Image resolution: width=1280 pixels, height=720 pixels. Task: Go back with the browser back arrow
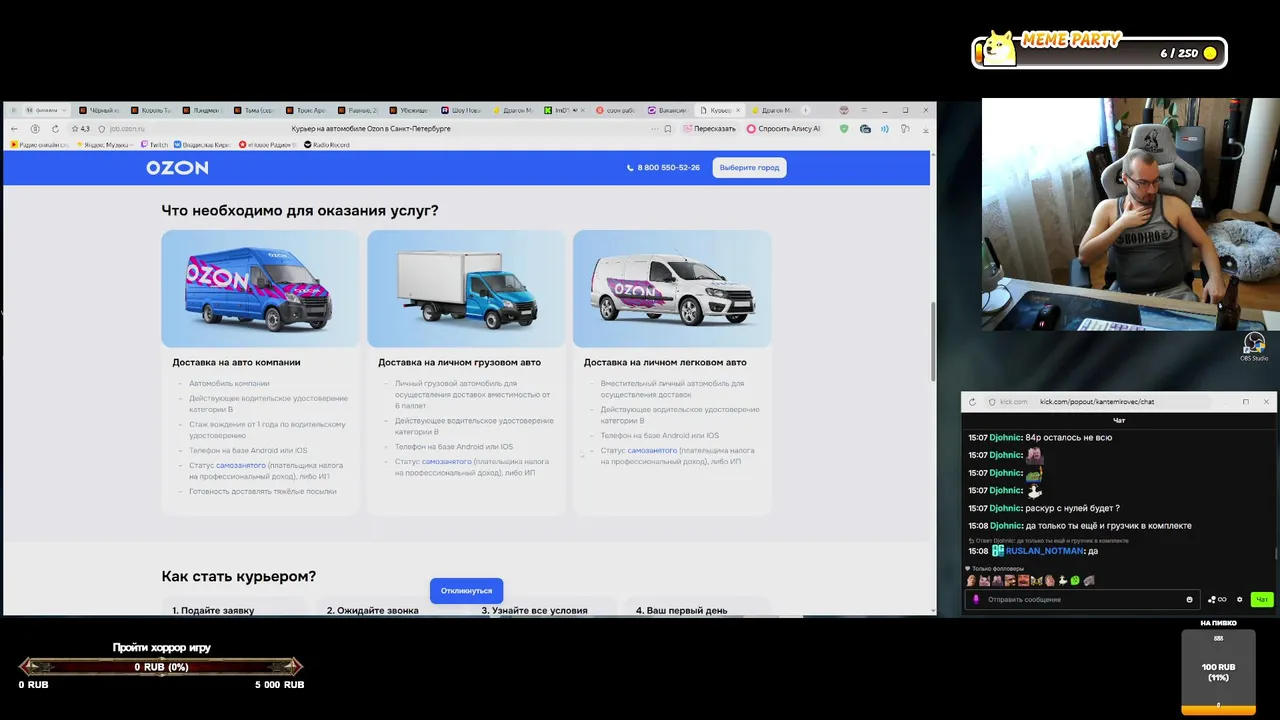(x=14, y=129)
